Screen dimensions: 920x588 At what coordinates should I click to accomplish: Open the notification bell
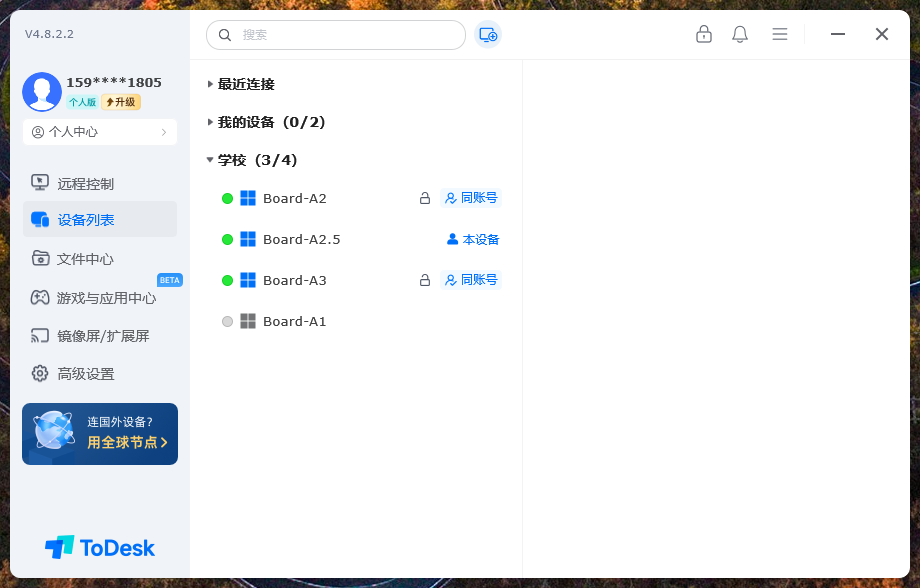coord(740,34)
